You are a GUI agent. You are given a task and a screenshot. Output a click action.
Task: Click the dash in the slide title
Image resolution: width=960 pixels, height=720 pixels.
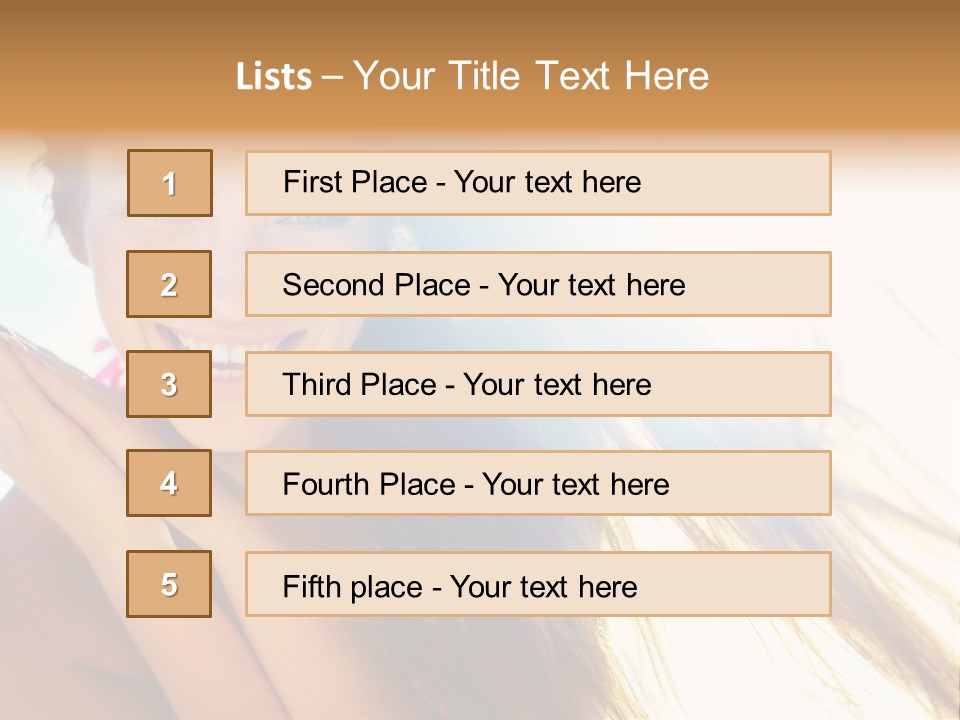pos(333,76)
